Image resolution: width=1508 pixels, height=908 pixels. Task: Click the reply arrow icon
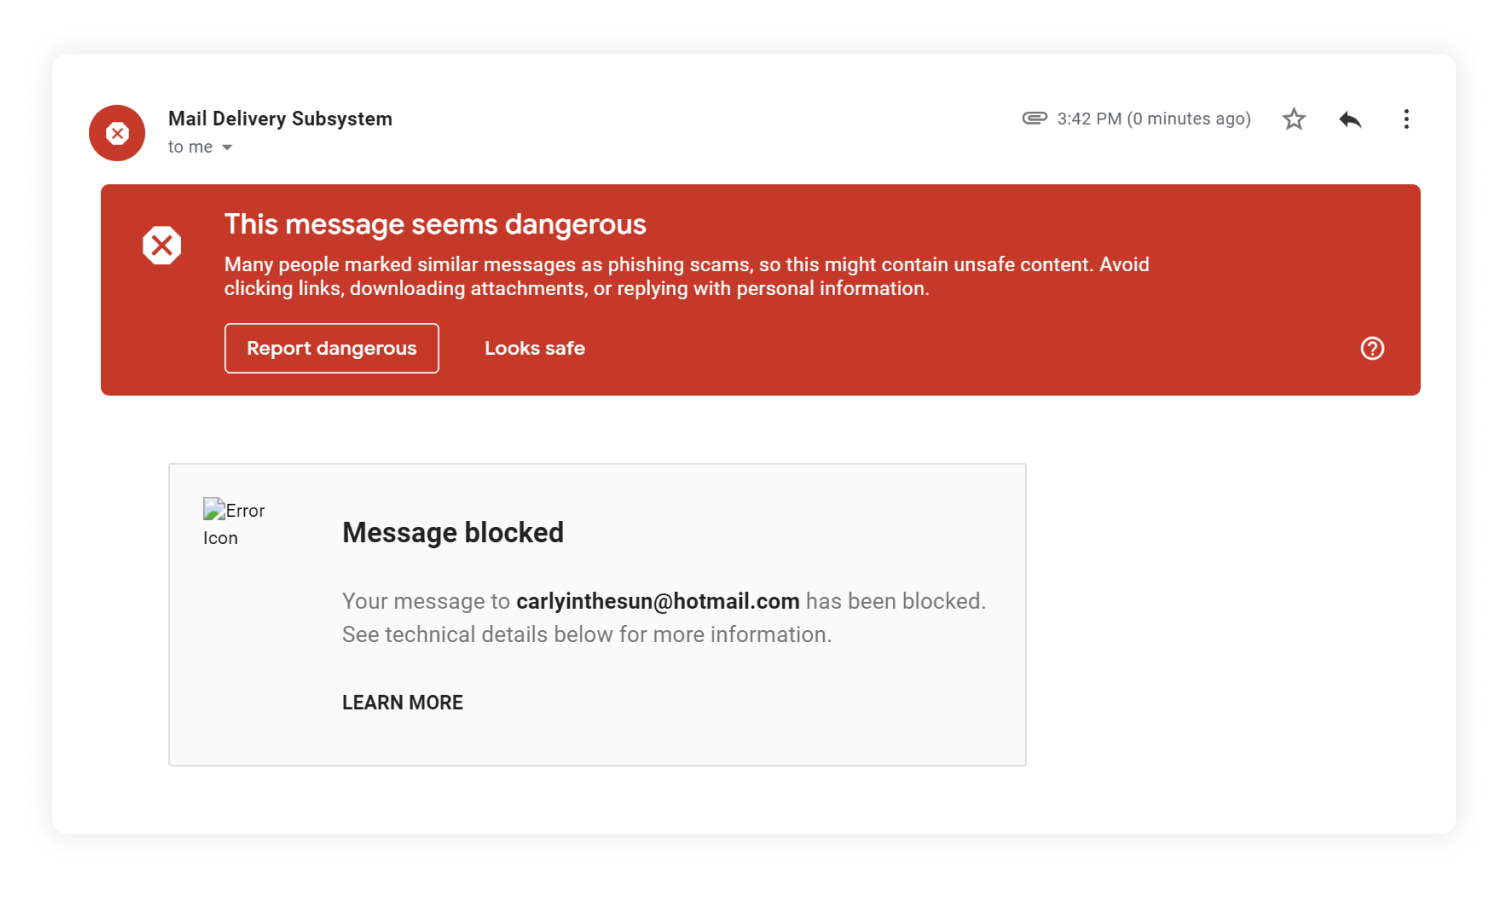1350,120
